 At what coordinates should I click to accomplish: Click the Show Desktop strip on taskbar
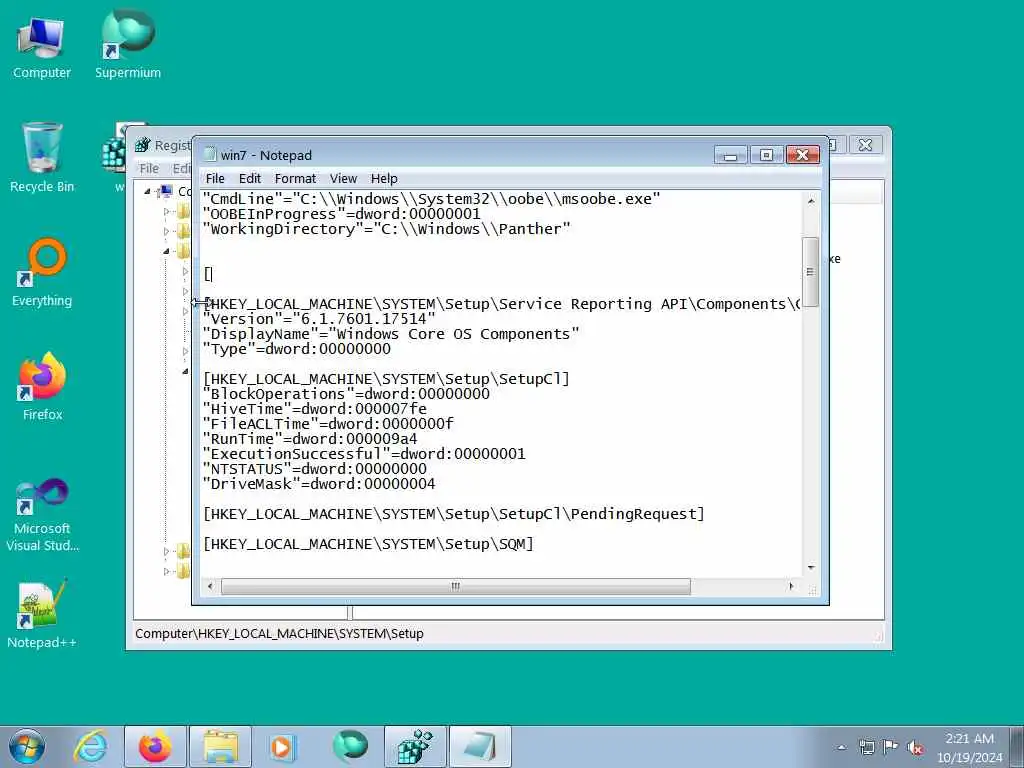coord(1017,746)
